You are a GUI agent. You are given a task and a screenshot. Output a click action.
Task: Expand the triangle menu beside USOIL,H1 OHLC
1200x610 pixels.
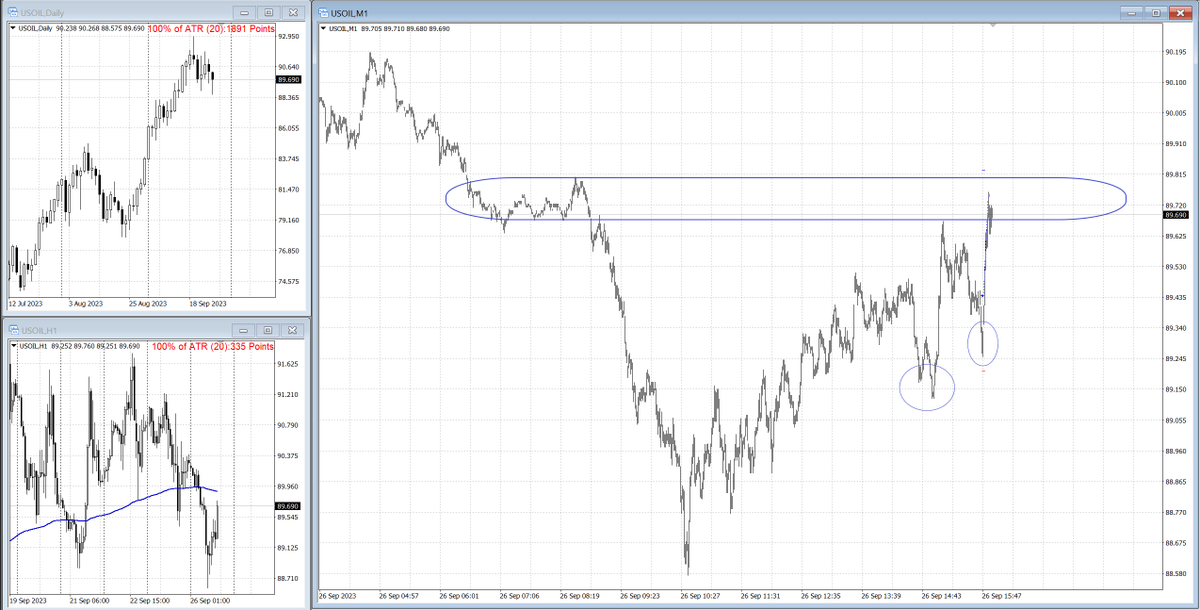[14, 346]
